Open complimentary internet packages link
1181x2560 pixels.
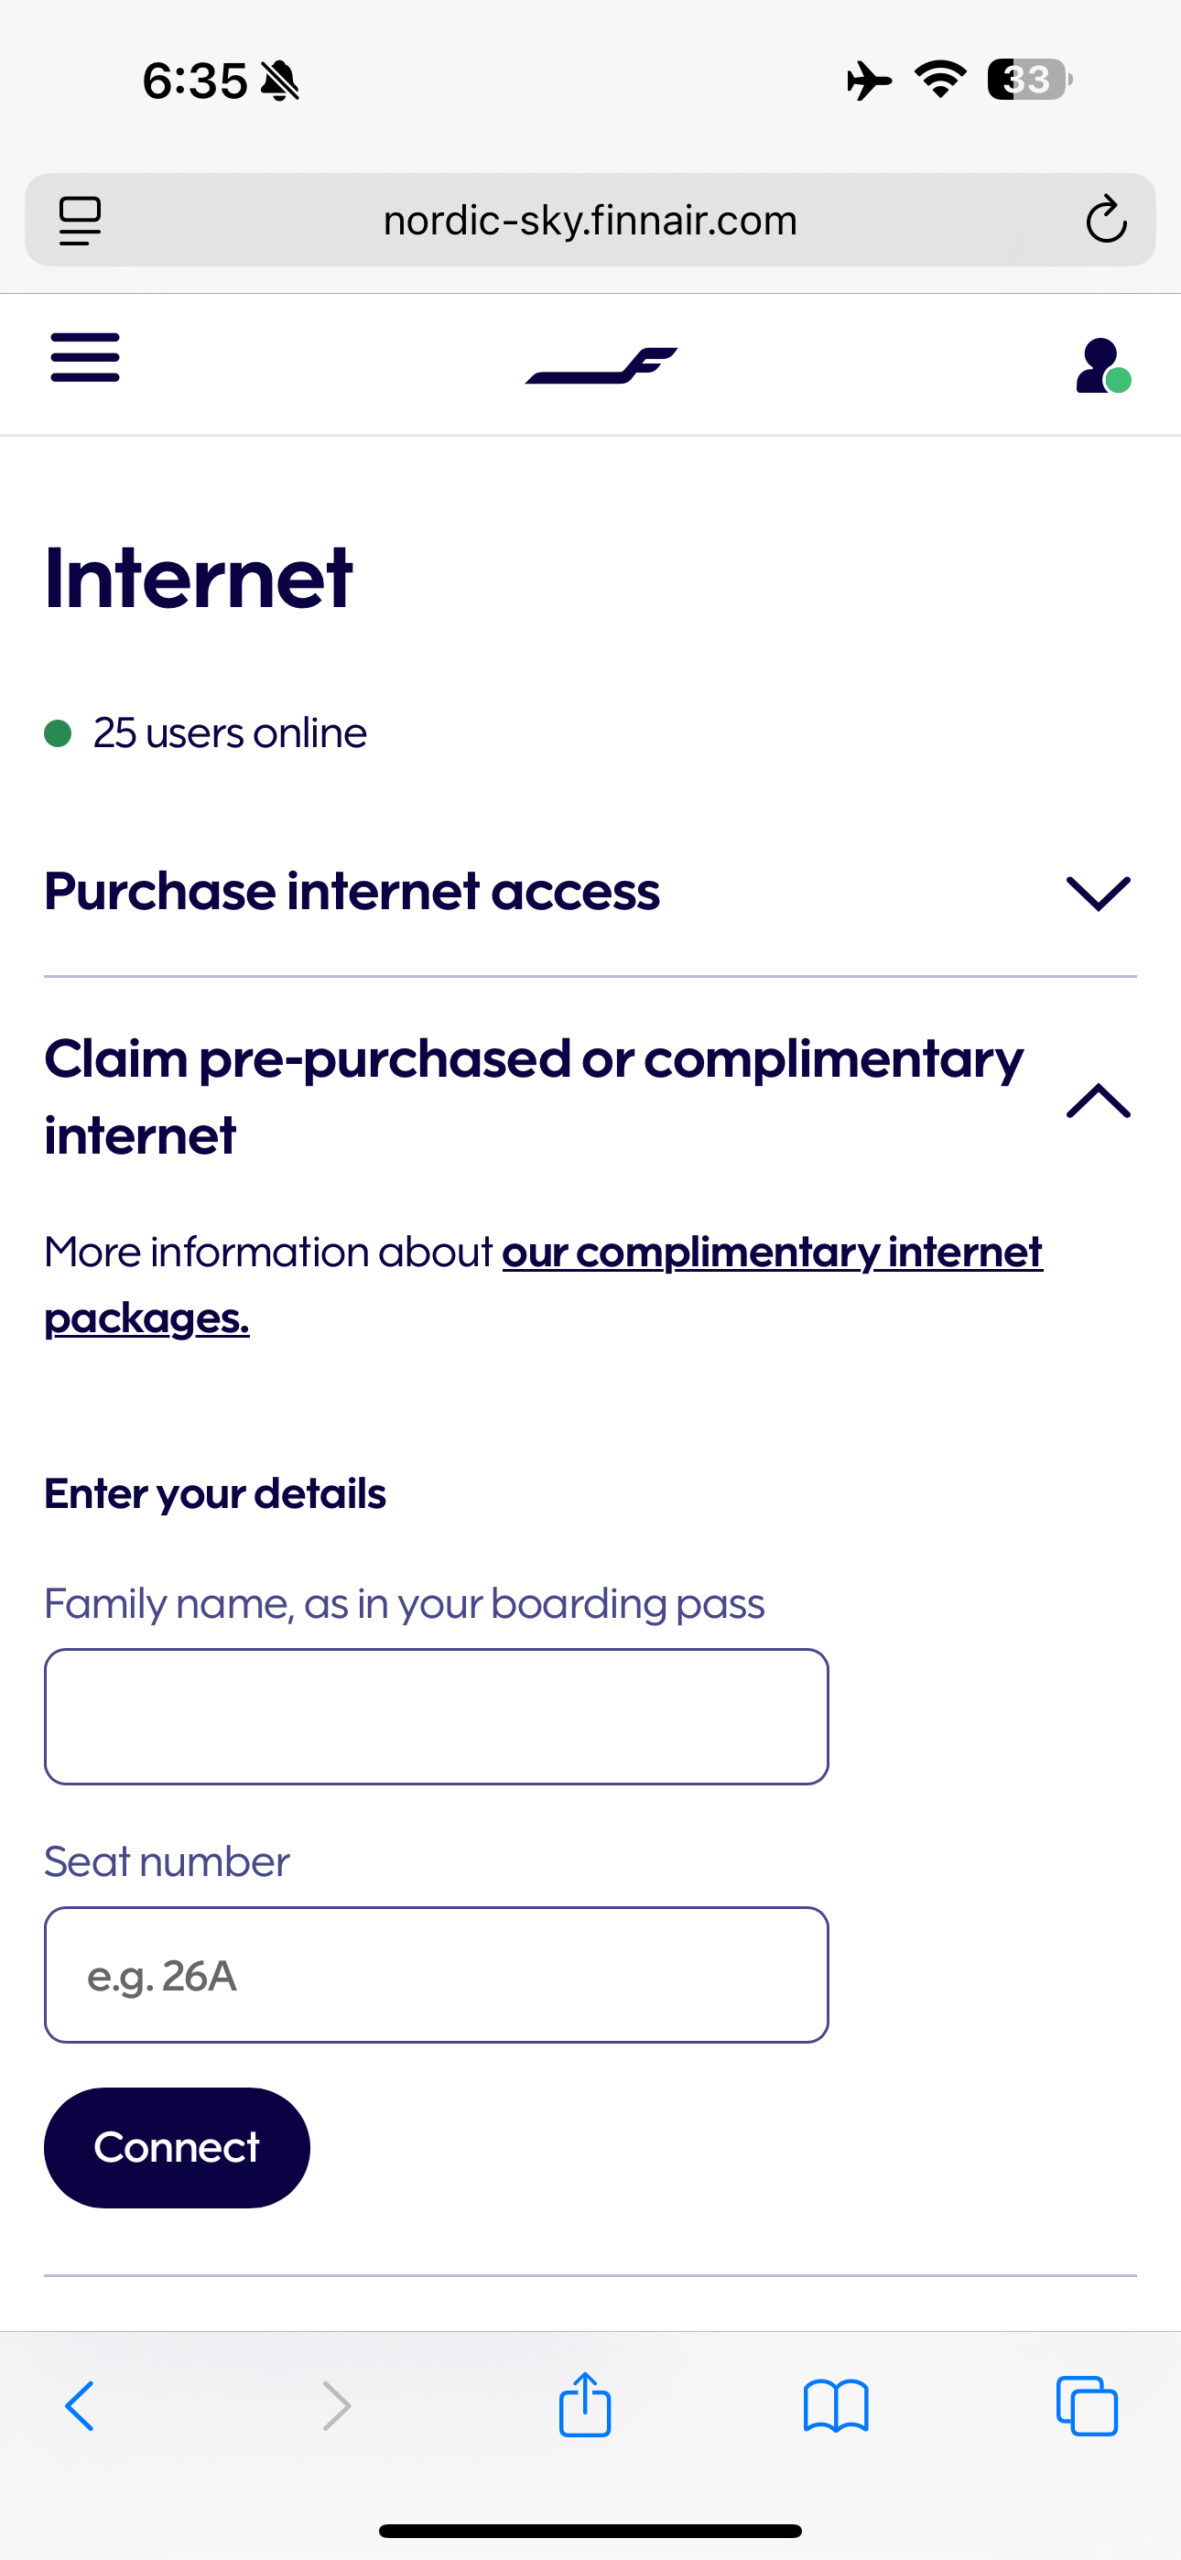(x=771, y=1254)
